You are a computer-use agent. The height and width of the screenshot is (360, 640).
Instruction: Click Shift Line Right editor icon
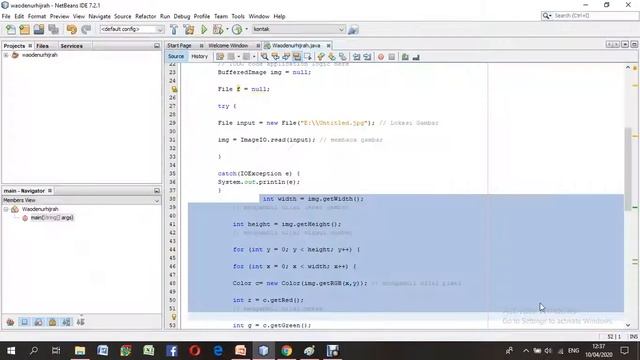click(367, 57)
